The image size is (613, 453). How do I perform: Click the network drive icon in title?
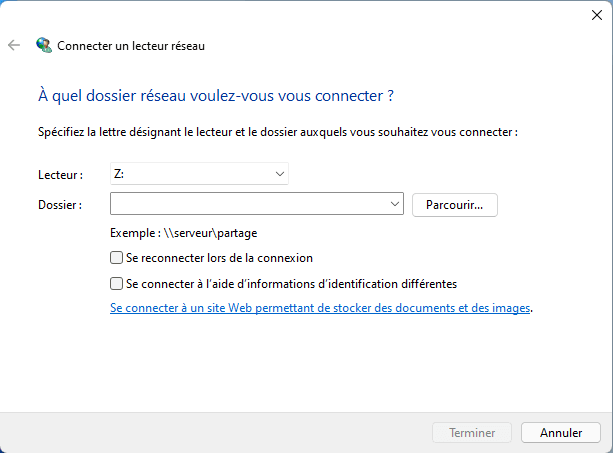point(43,45)
